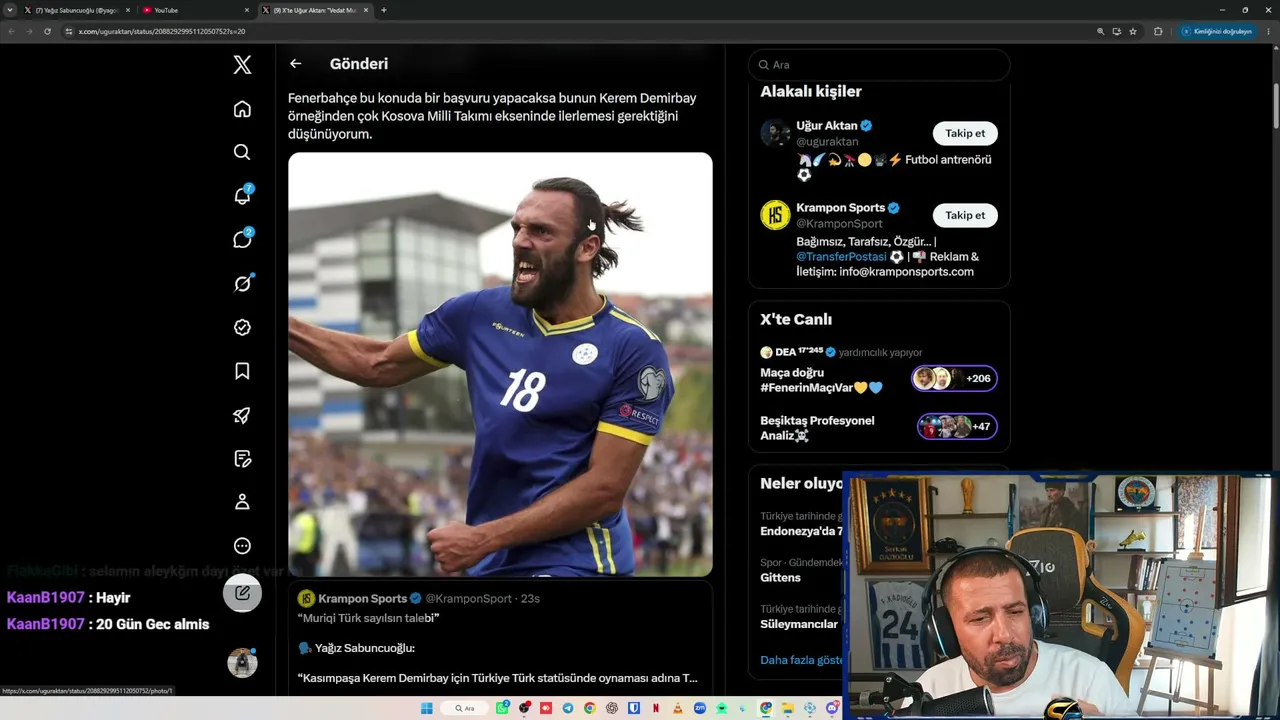Image resolution: width=1280 pixels, height=720 pixels.
Task: Open the Uğur Aktan profile name link
Action: pyautogui.click(x=827, y=126)
